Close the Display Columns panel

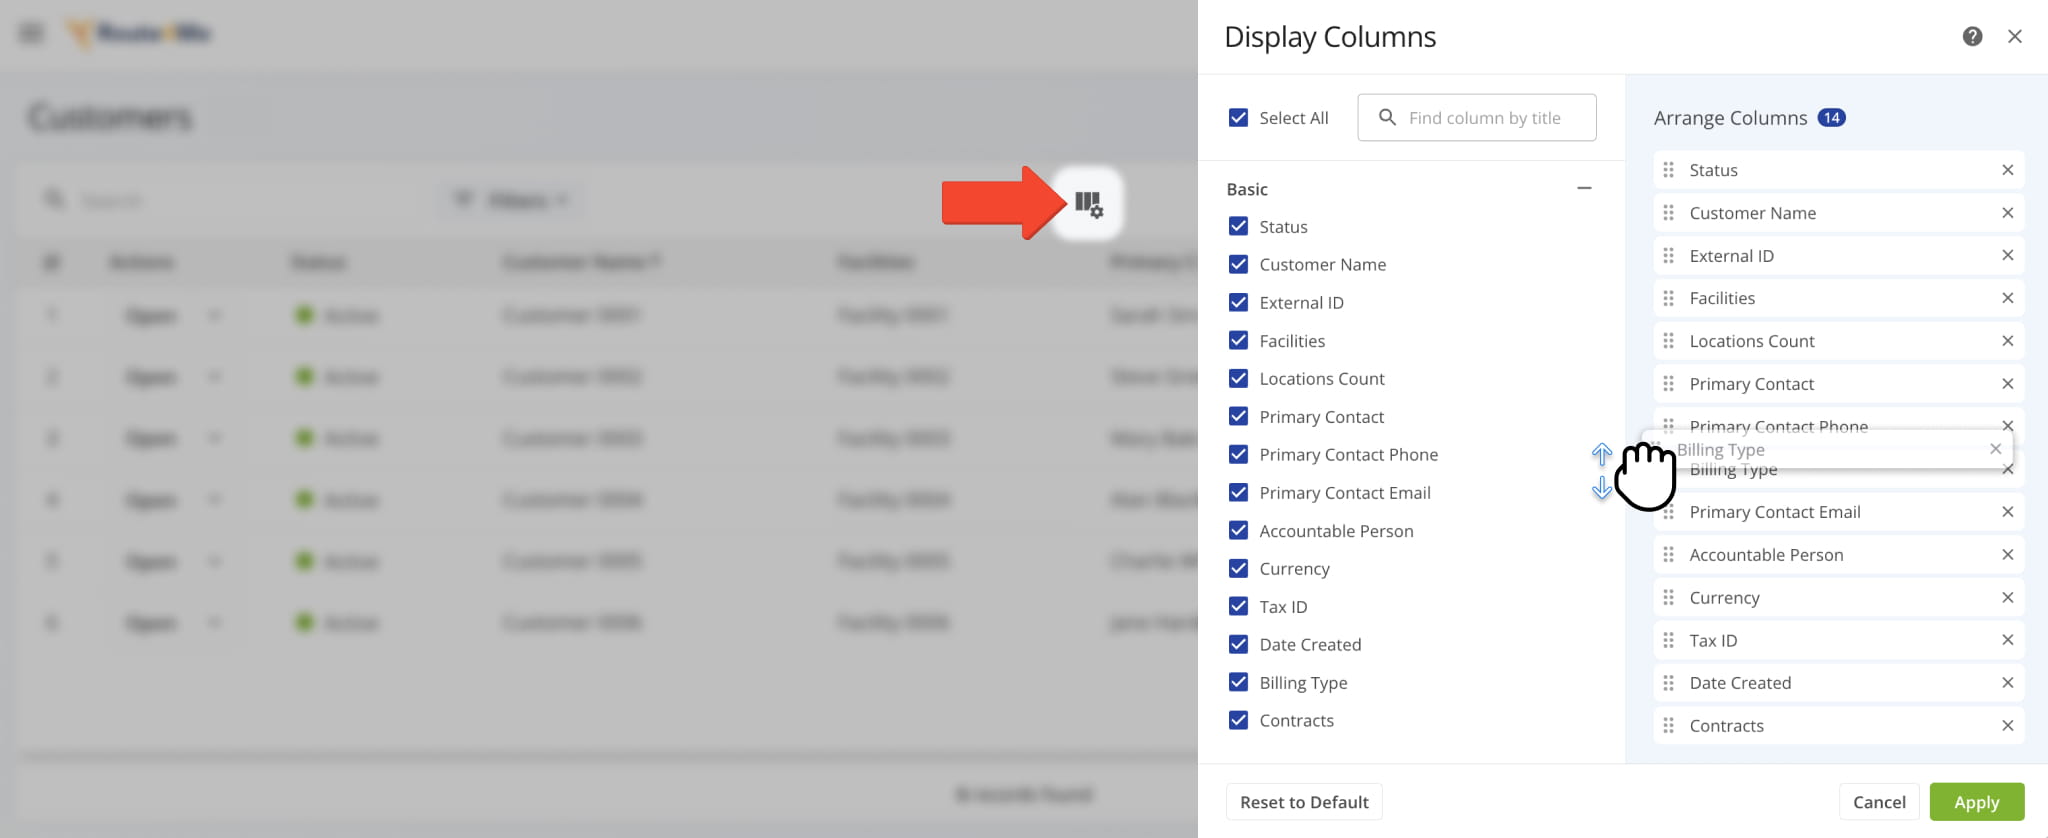(2015, 37)
